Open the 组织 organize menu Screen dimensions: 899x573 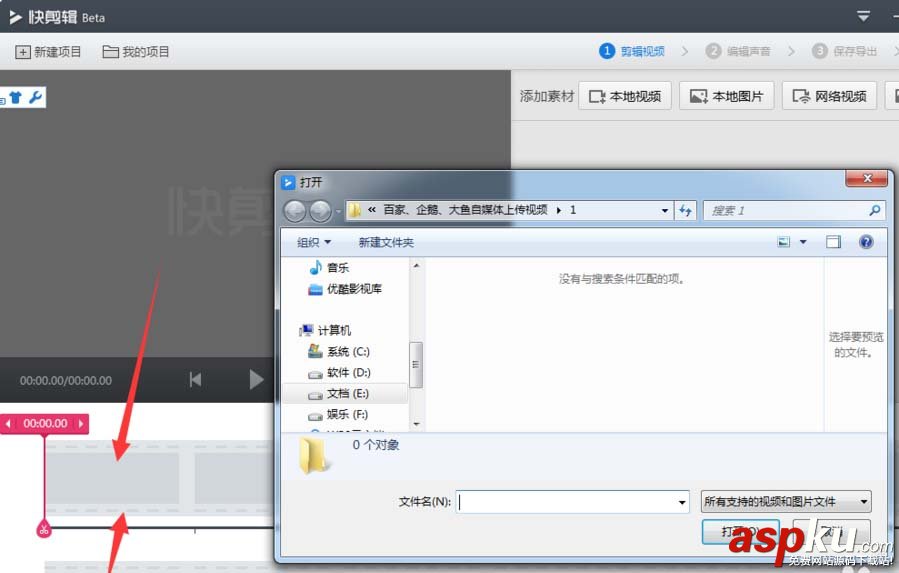tap(314, 242)
